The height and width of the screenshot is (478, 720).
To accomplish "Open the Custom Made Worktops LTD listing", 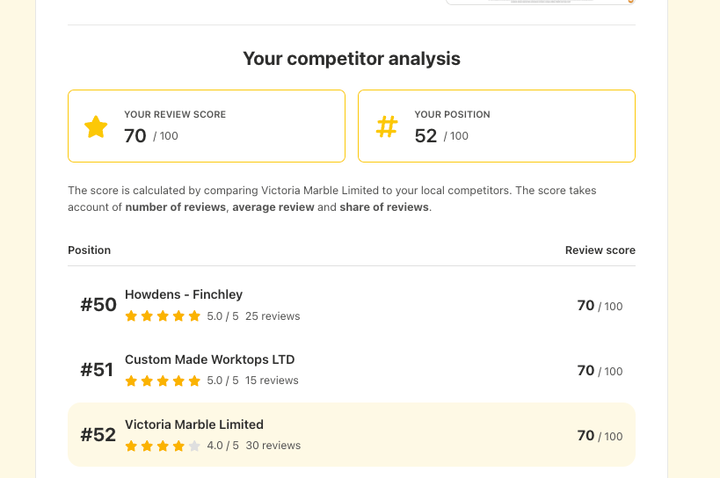I will (209, 359).
